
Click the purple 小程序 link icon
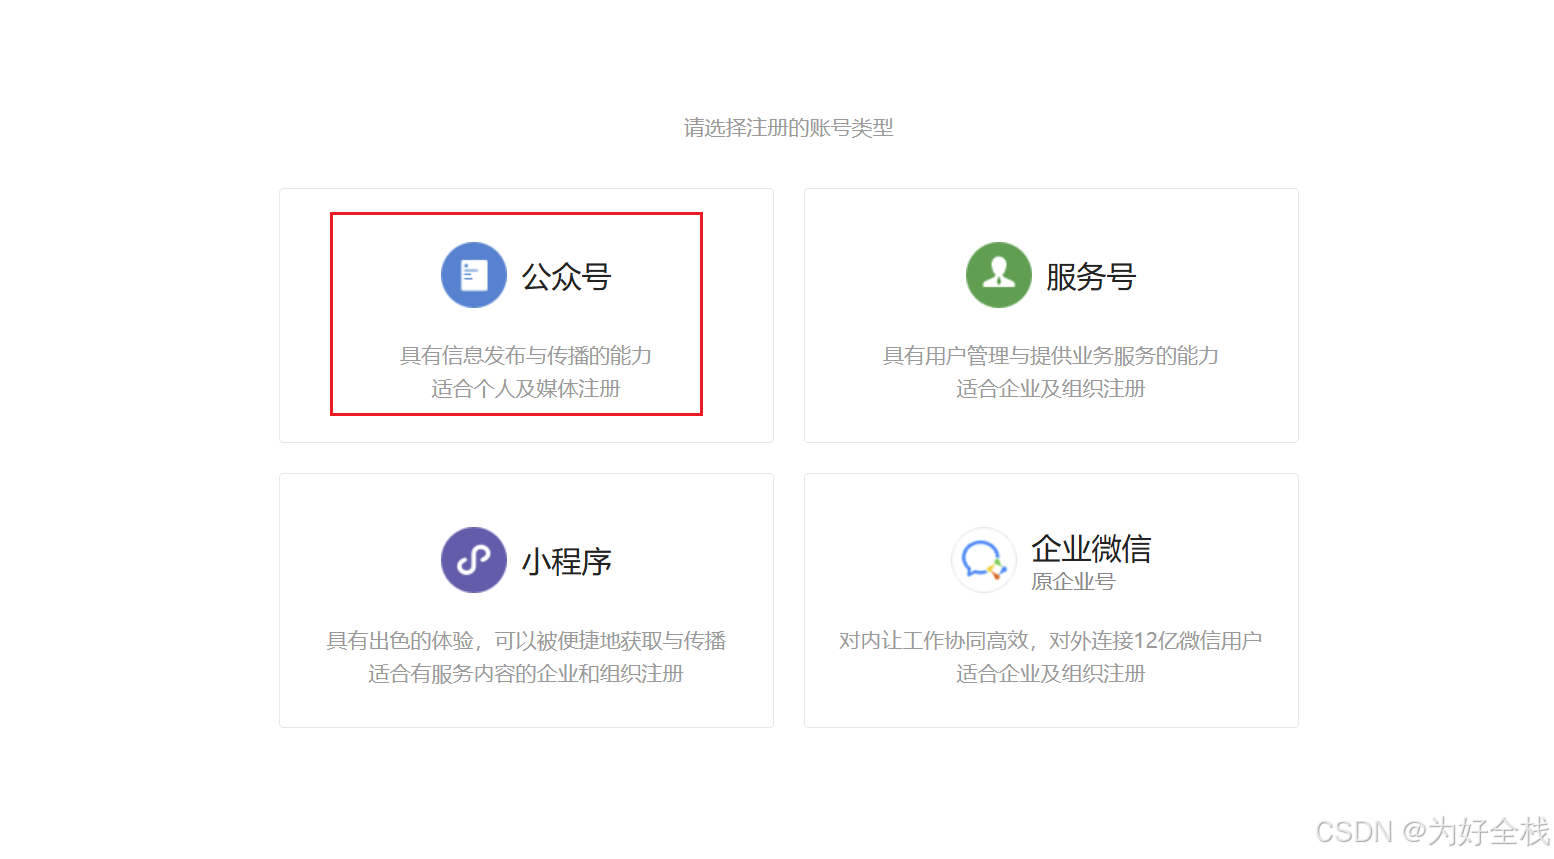coord(474,560)
